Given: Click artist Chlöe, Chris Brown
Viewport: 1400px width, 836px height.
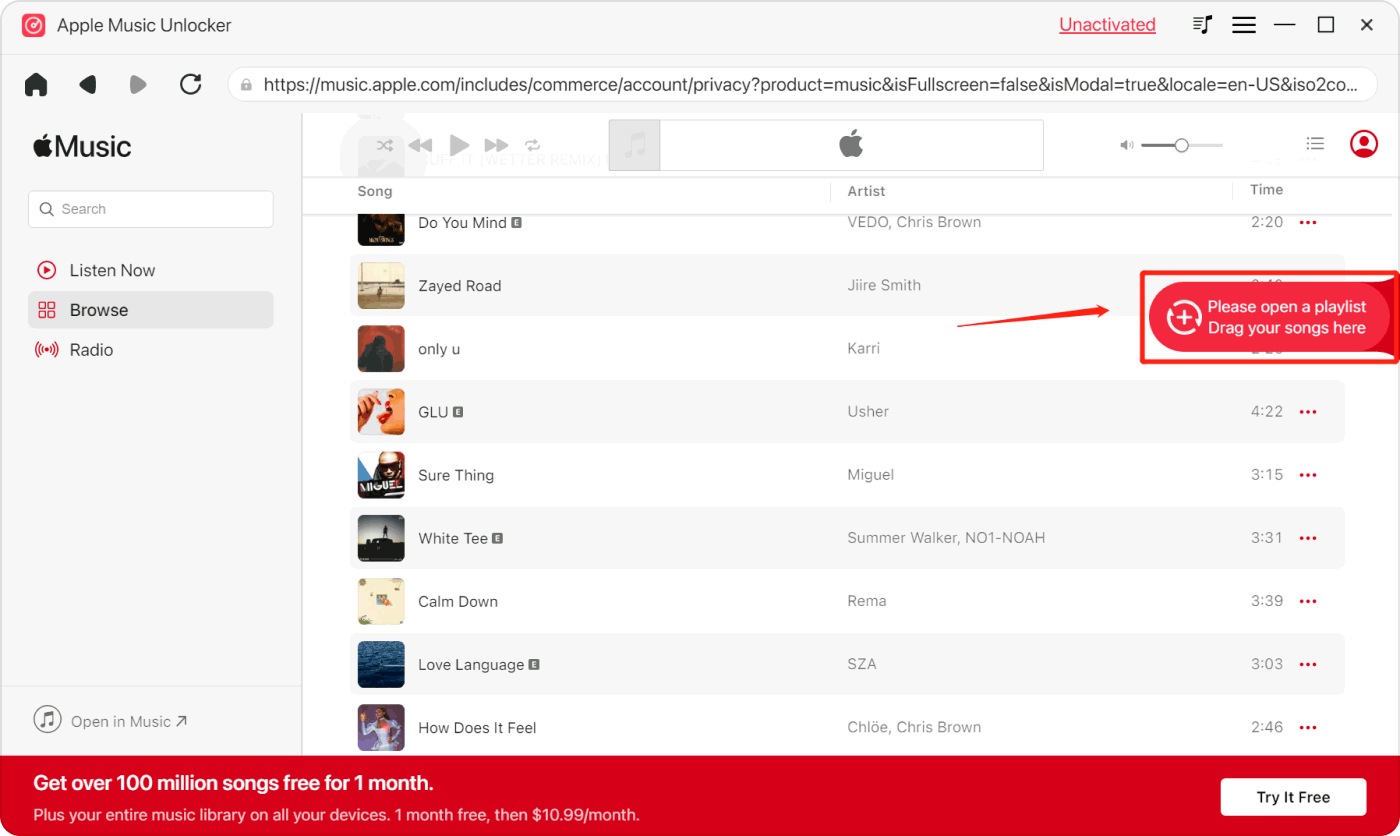Looking at the screenshot, I should point(914,727).
